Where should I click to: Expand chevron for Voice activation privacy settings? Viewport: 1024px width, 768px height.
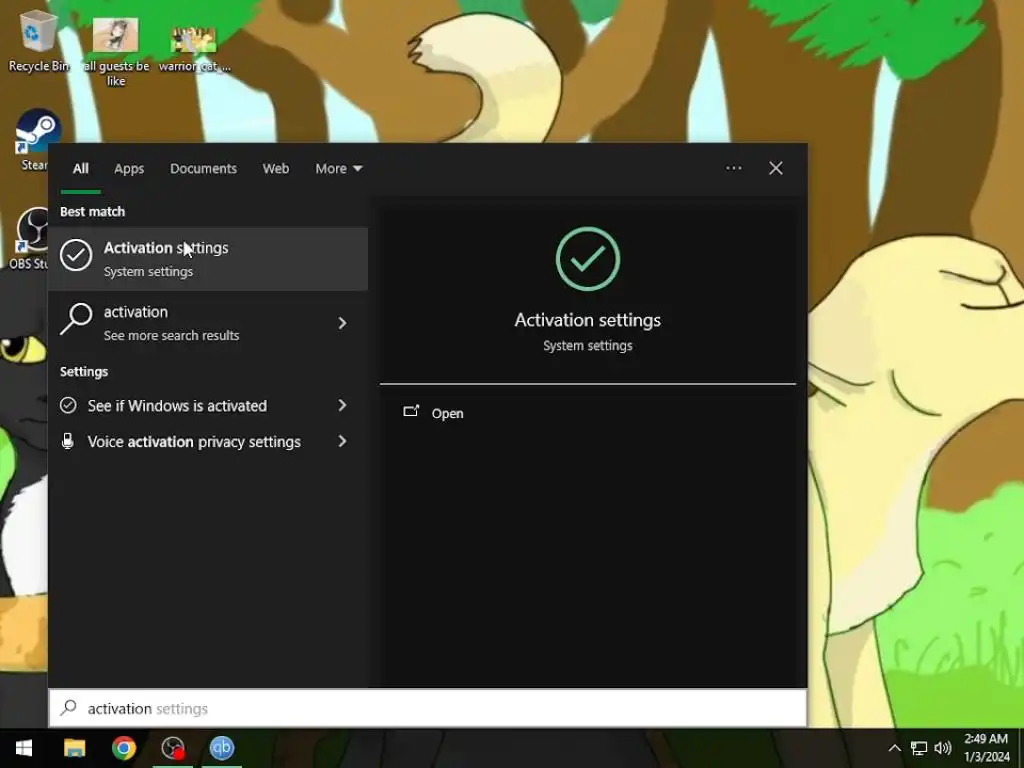click(342, 441)
